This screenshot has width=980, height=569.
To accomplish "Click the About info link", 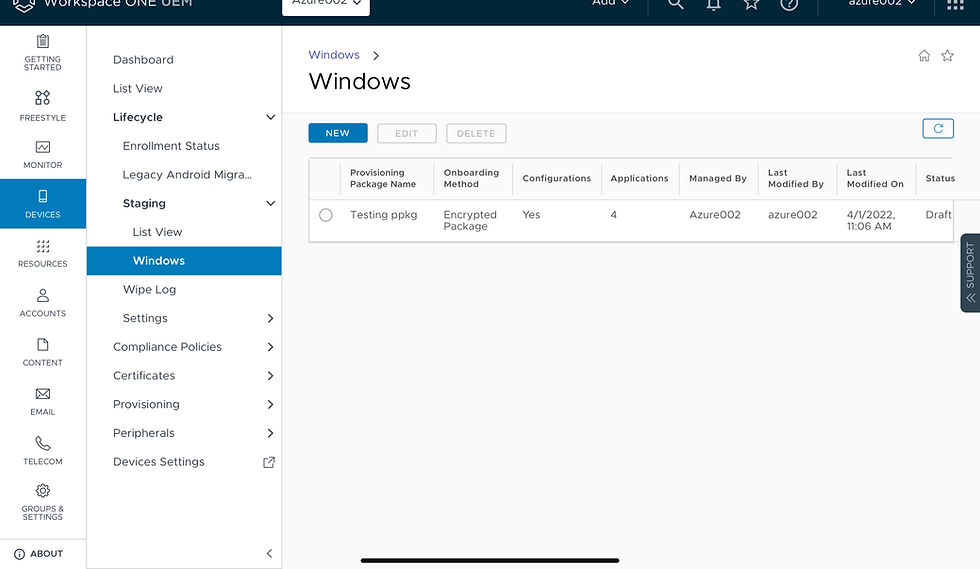I will pos(39,553).
